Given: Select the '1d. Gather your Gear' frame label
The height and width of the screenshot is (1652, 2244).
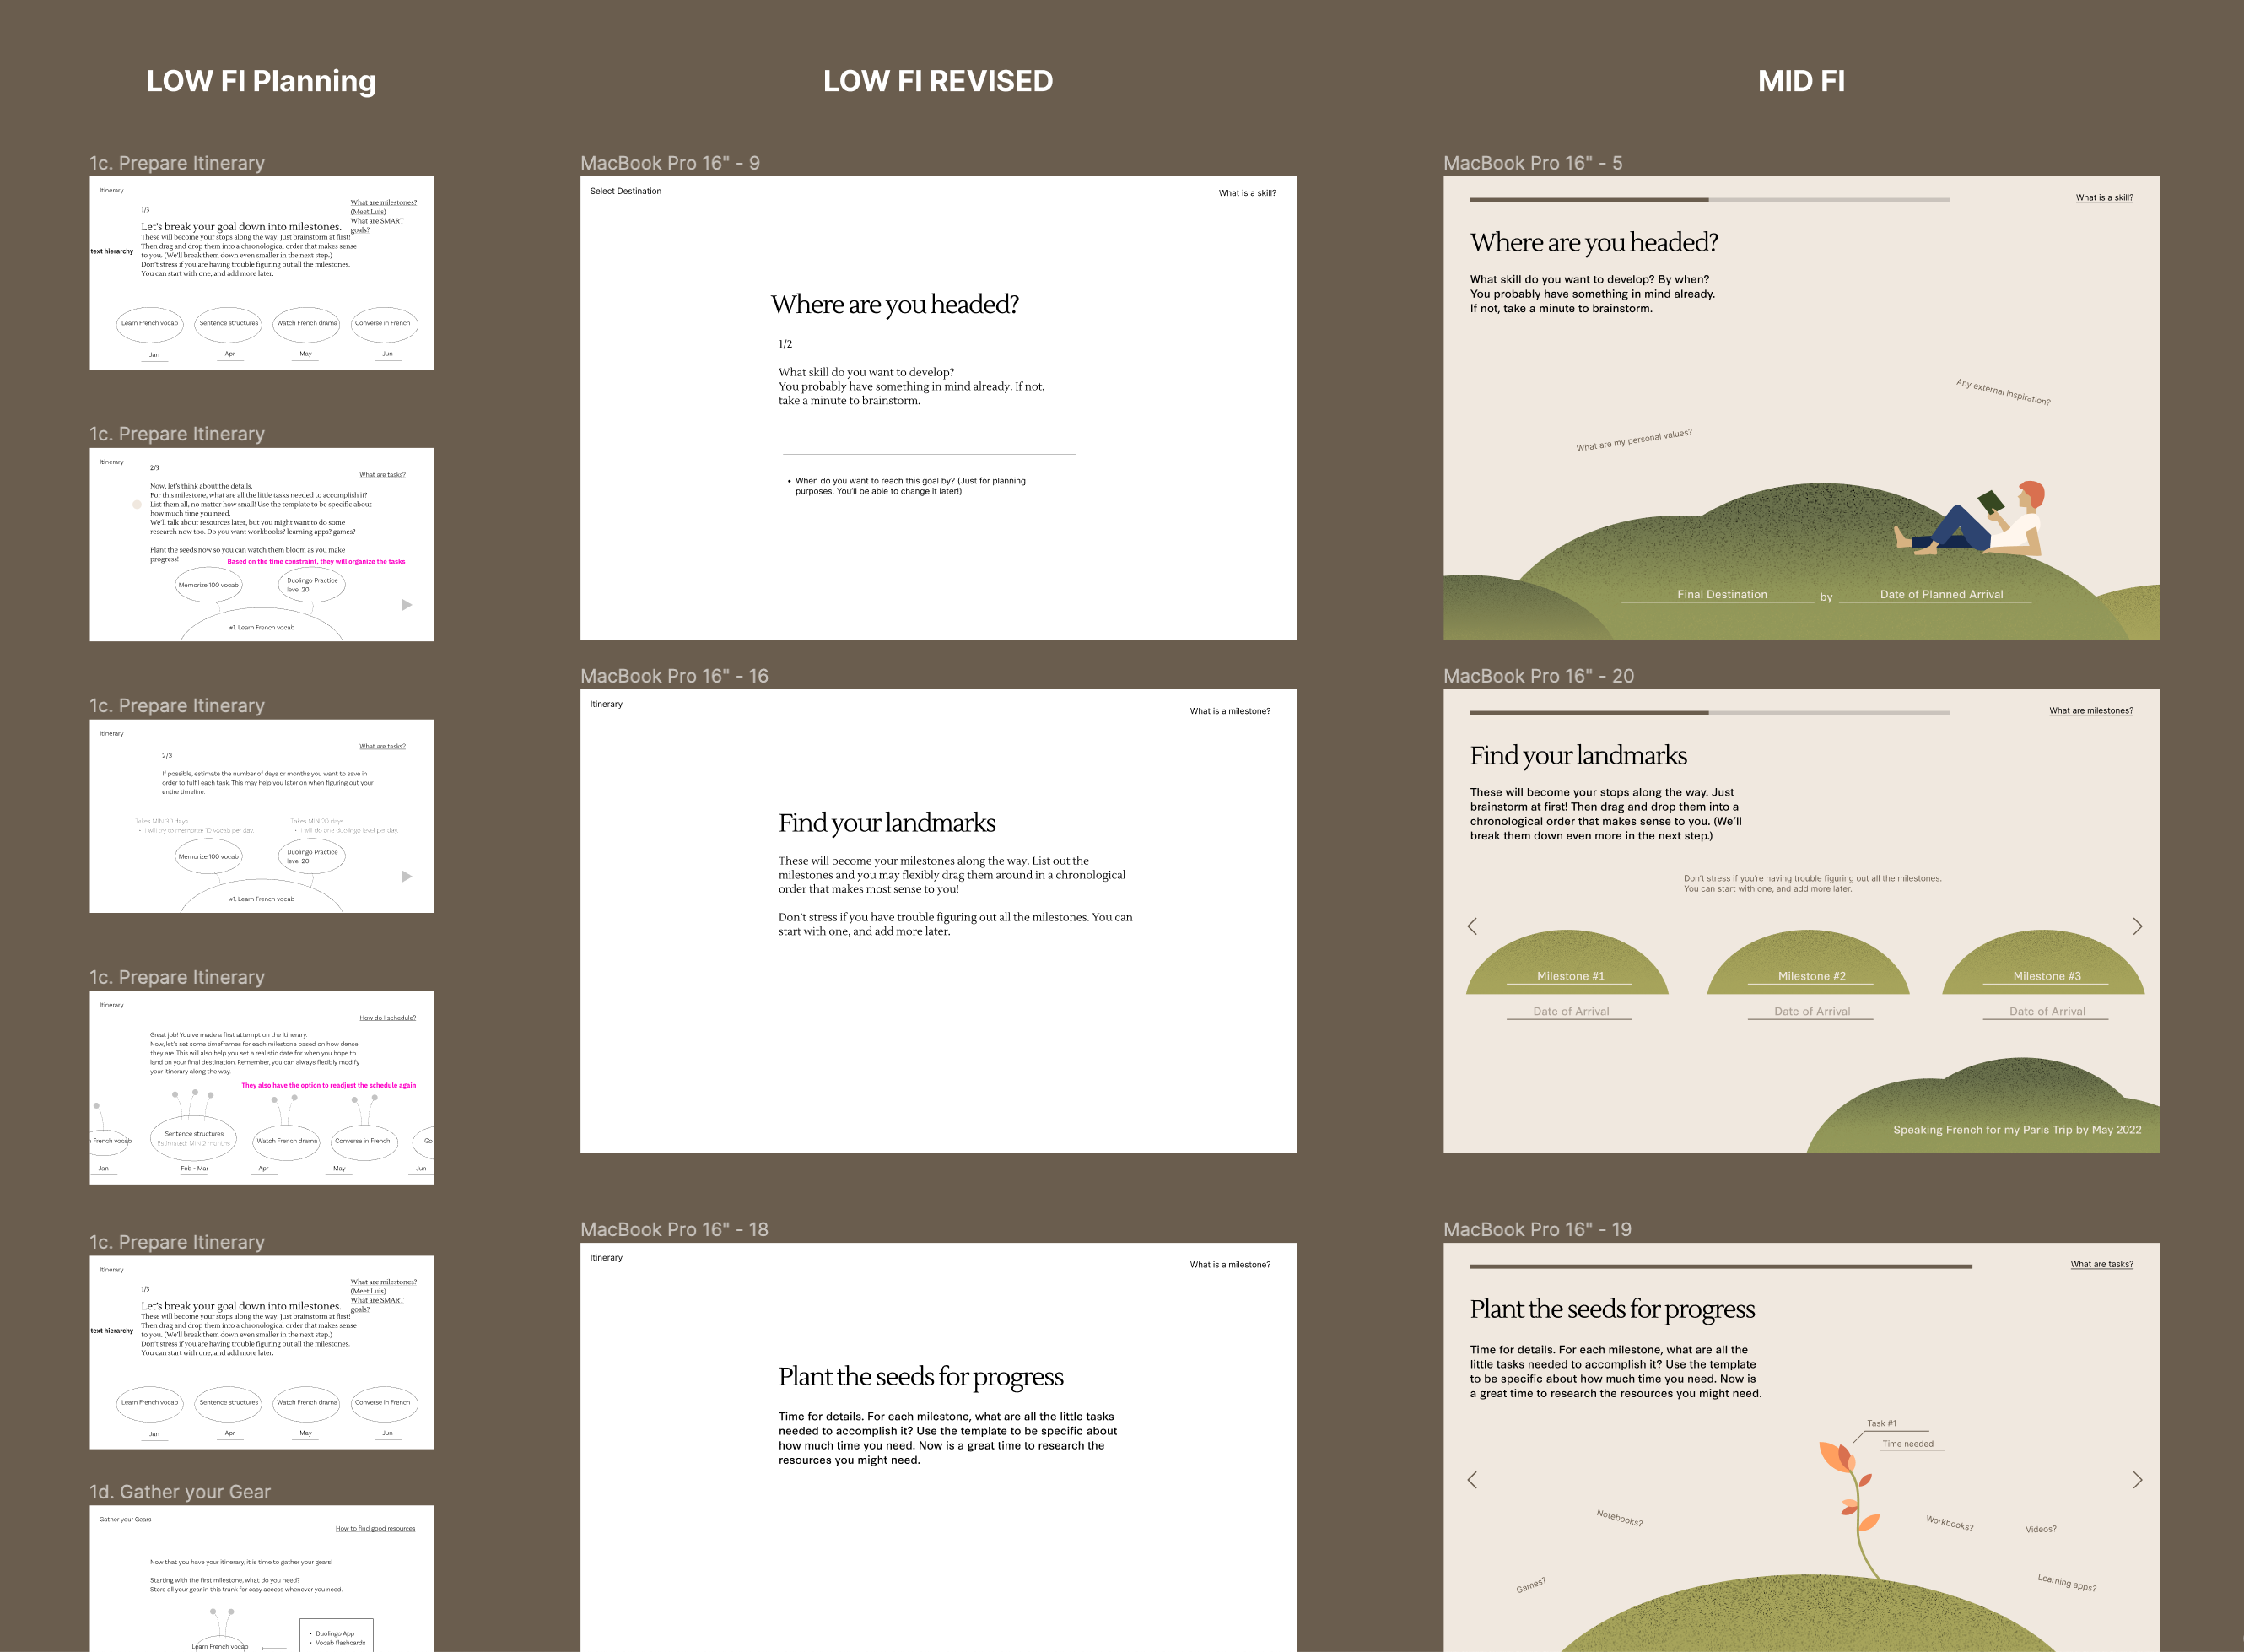Looking at the screenshot, I should [x=180, y=1492].
